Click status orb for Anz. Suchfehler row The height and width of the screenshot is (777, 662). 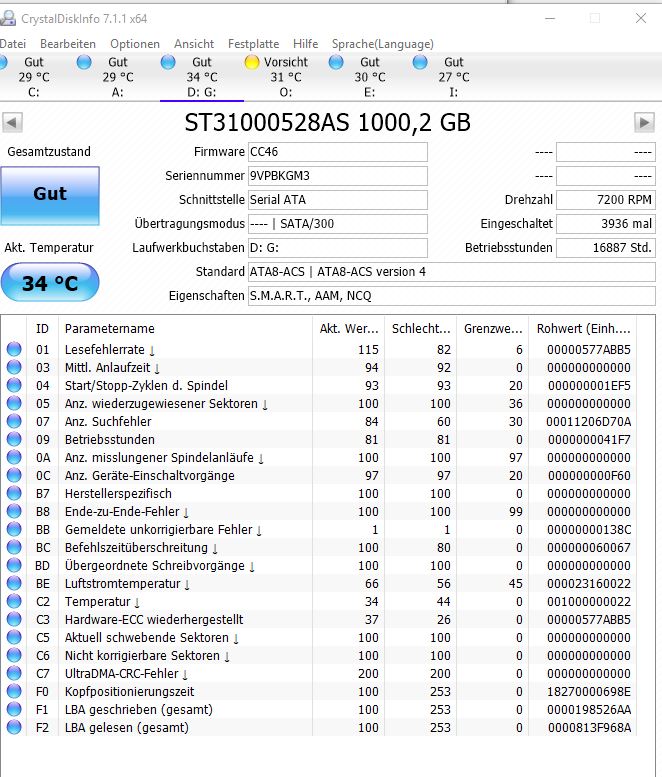14,421
